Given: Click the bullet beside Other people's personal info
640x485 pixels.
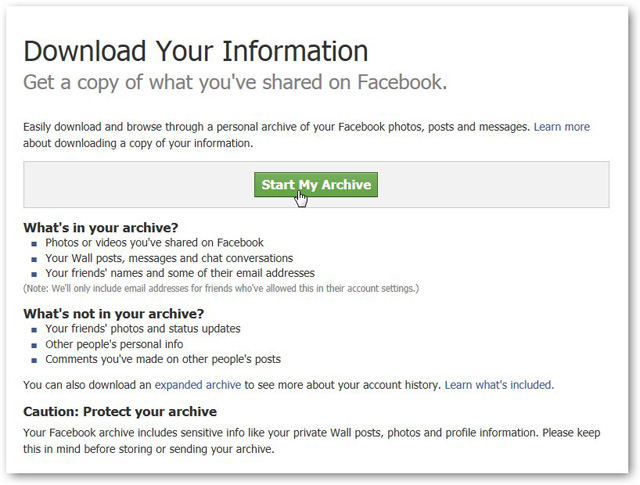Looking at the screenshot, I should (34, 345).
